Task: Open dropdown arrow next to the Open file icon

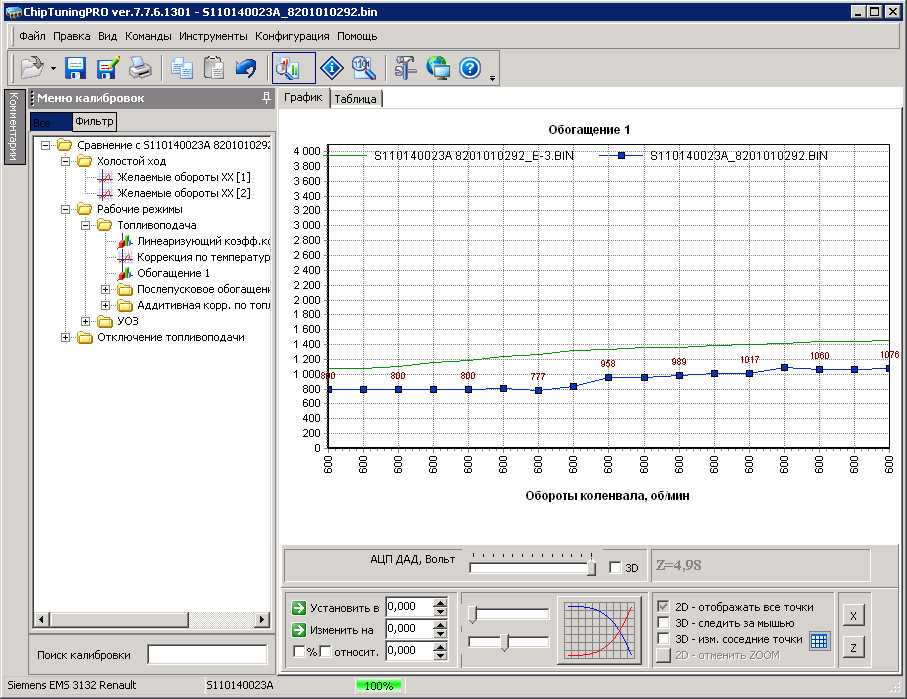Action: (52, 69)
